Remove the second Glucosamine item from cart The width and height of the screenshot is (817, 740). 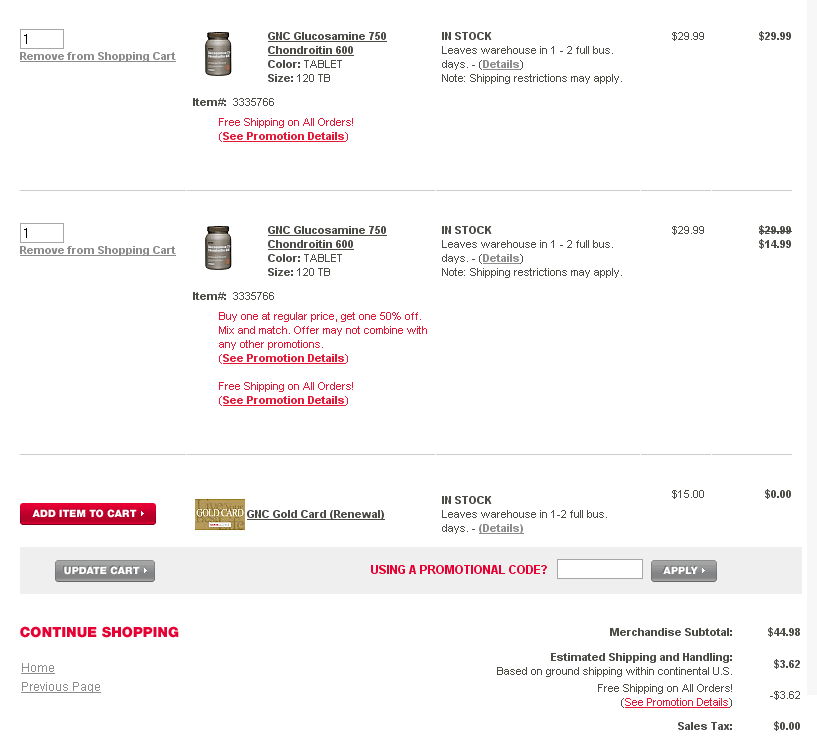click(97, 250)
